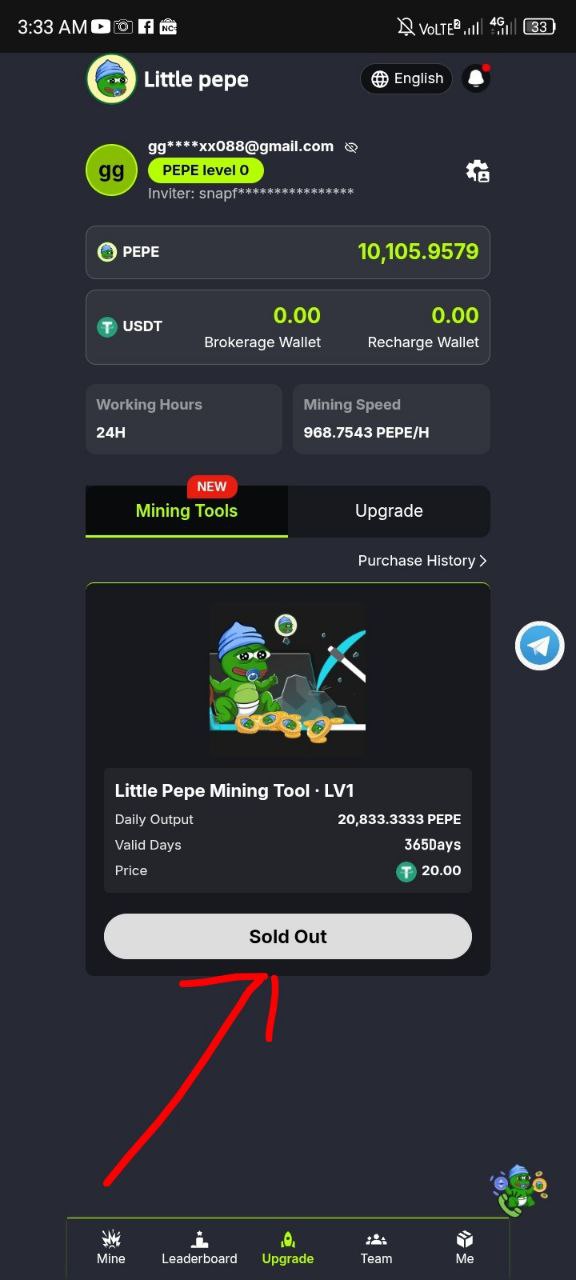Go to the Me profile page
The height and width of the screenshot is (1280, 576).
coord(465,1248)
